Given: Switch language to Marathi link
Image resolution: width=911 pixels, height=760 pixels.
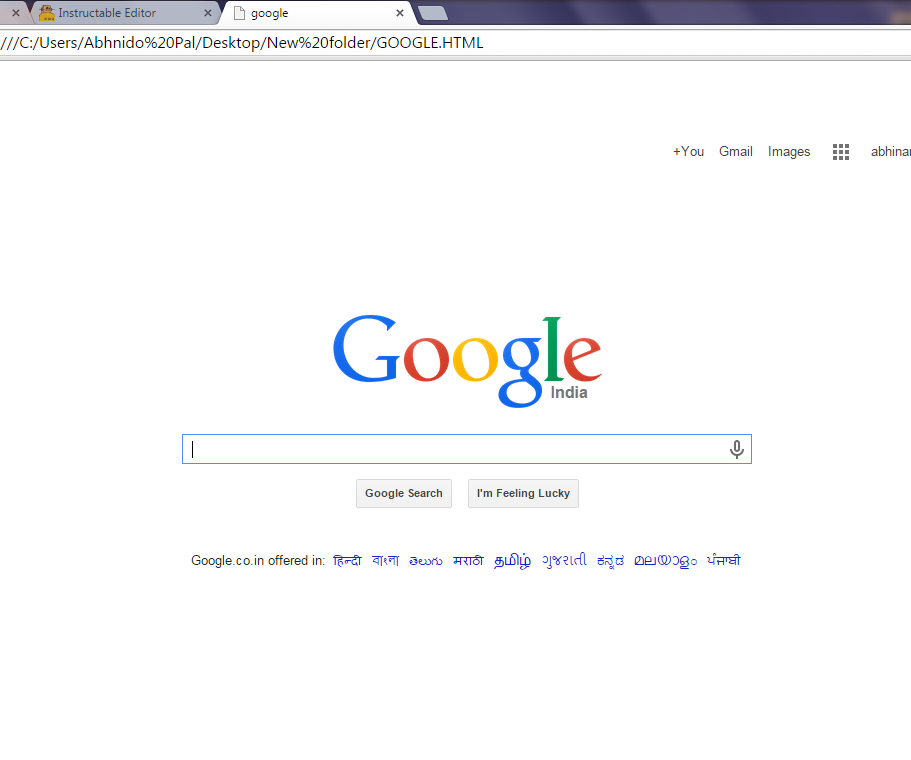Looking at the screenshot, I should [468, 561].
